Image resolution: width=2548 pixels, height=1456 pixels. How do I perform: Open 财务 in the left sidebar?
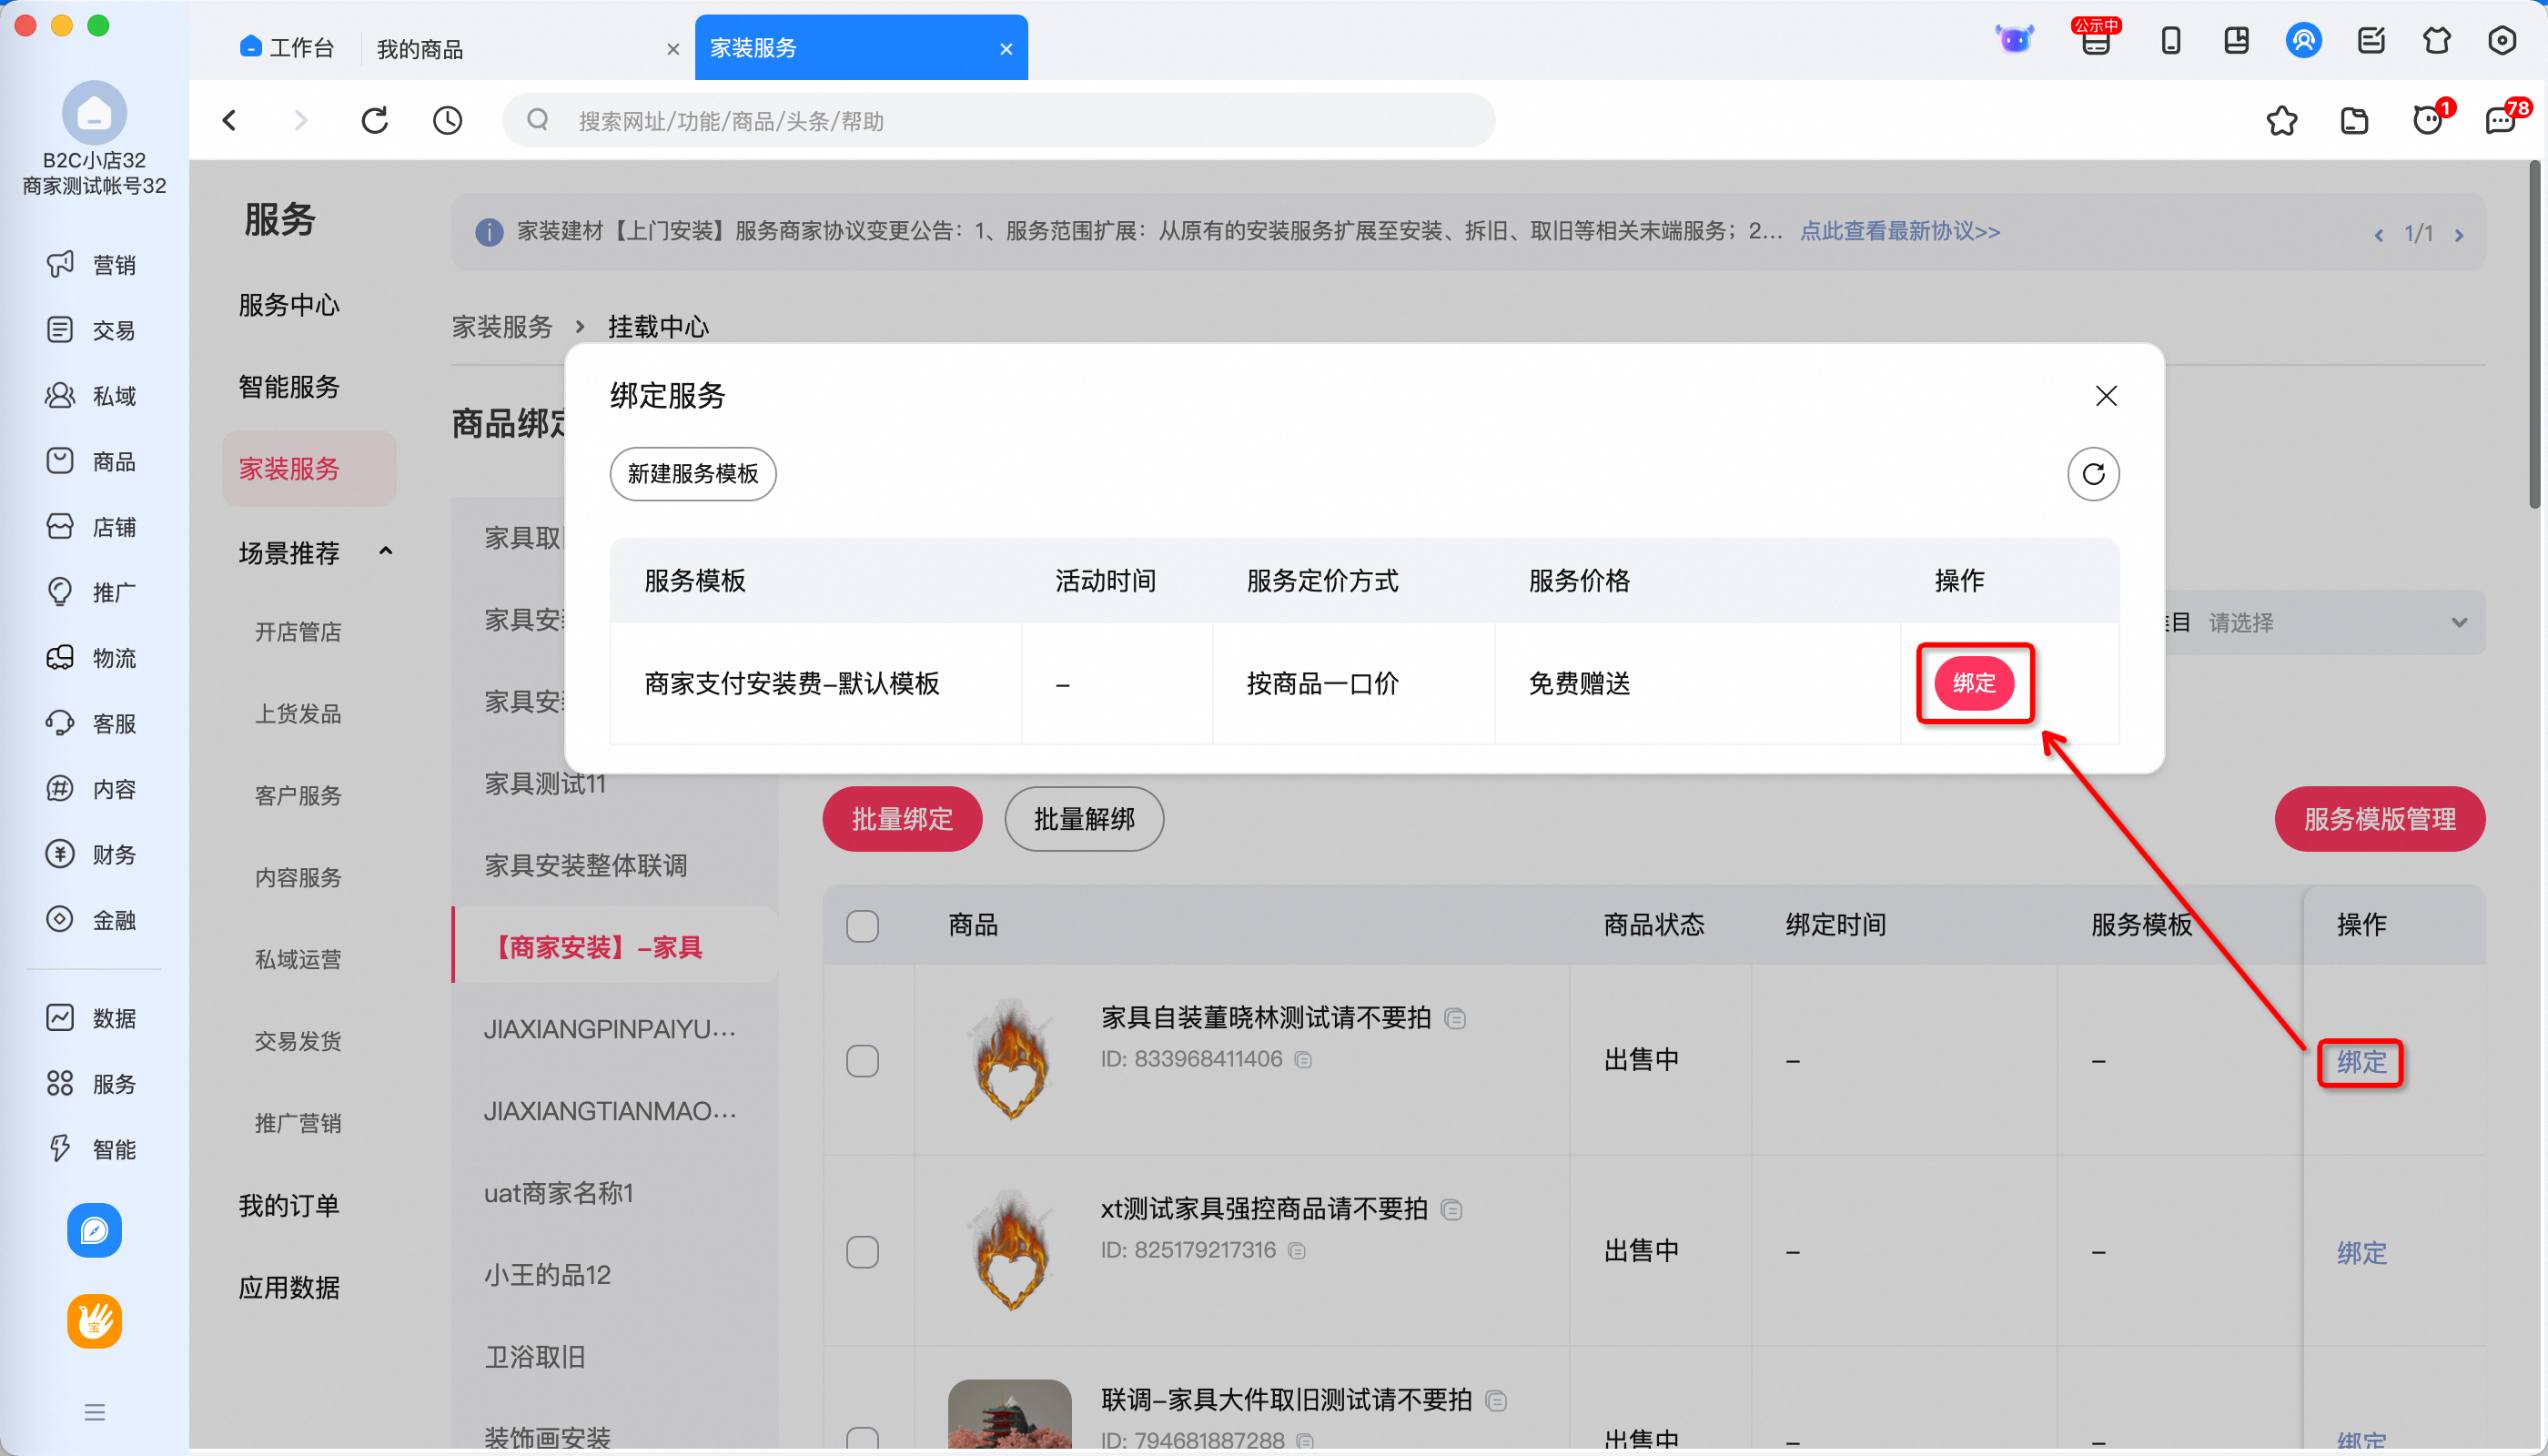(x=92, y=854)
